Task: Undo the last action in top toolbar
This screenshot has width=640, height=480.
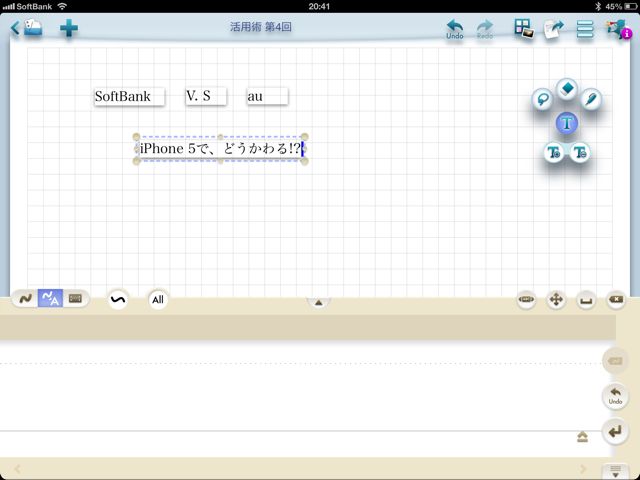Action: (x=455, y=29)
